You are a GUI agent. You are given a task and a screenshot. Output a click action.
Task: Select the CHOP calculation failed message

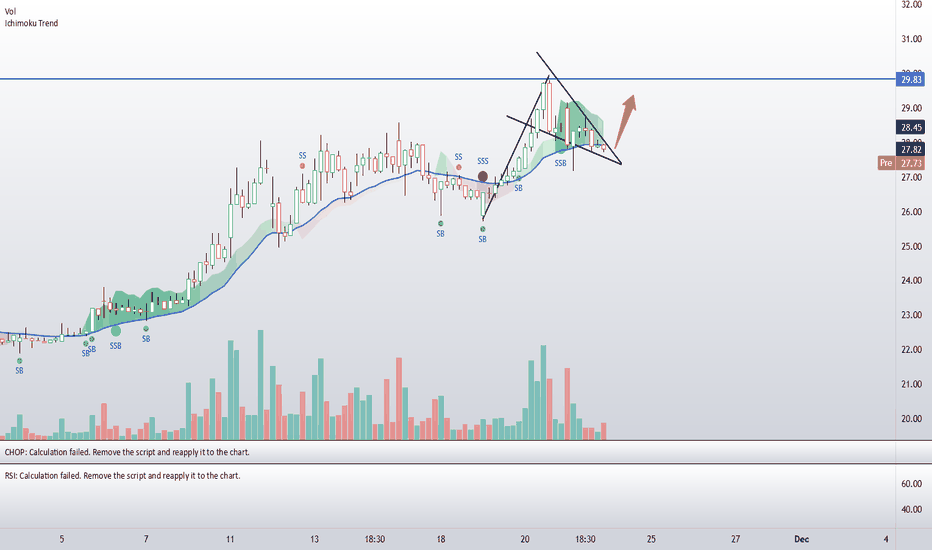pos(127,452)
